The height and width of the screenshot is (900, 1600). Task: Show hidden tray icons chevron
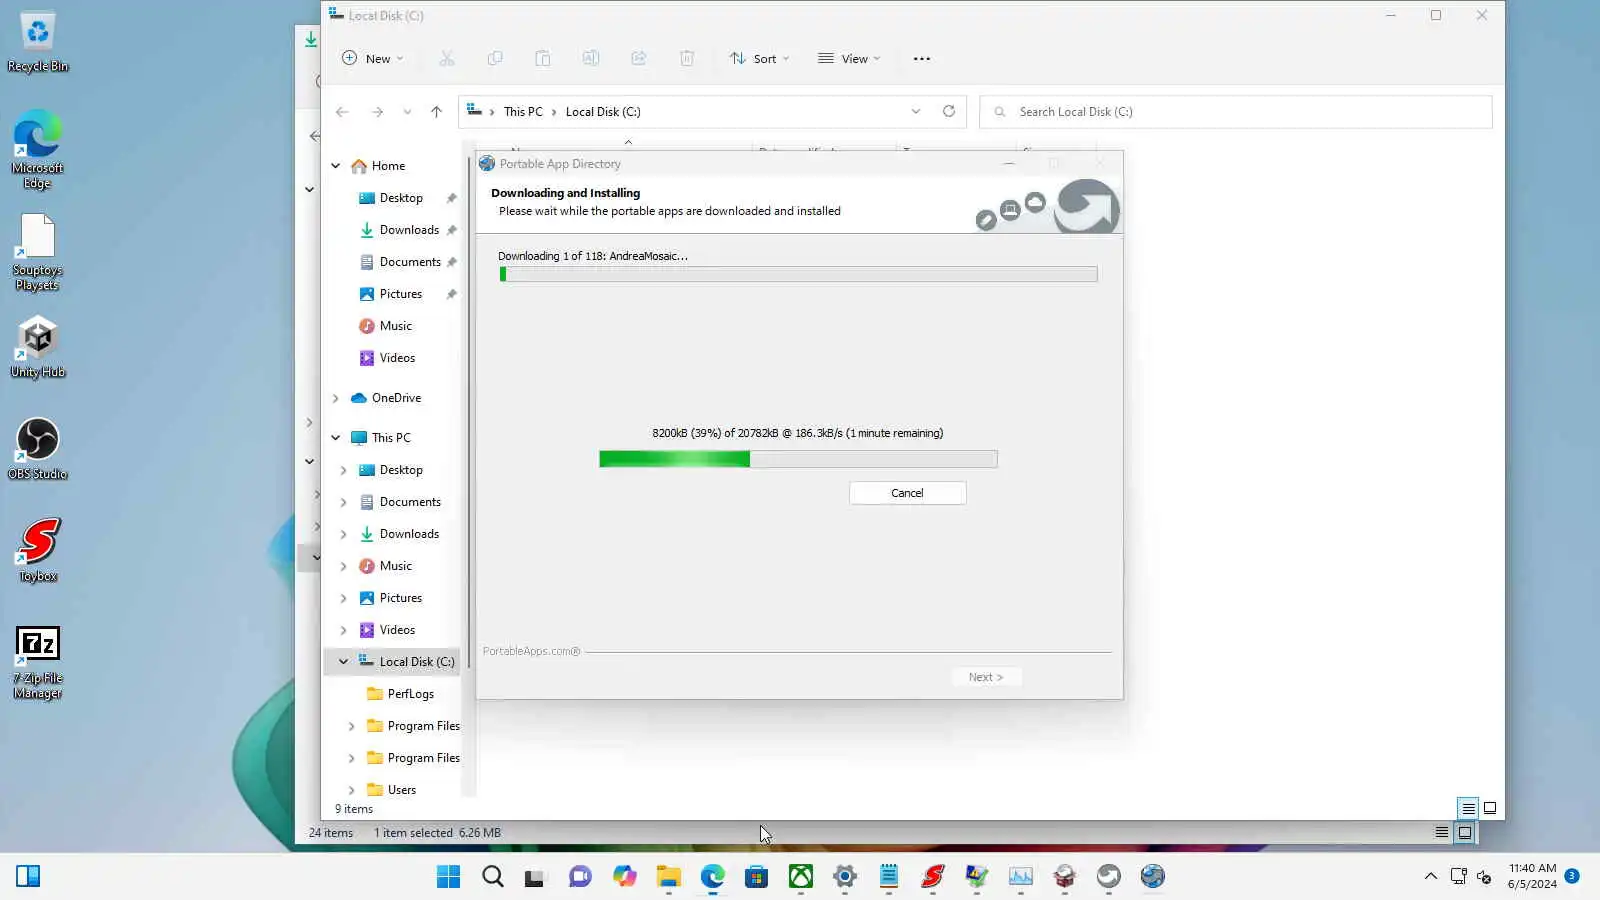pyautogui.click(x=1431, y=877)
